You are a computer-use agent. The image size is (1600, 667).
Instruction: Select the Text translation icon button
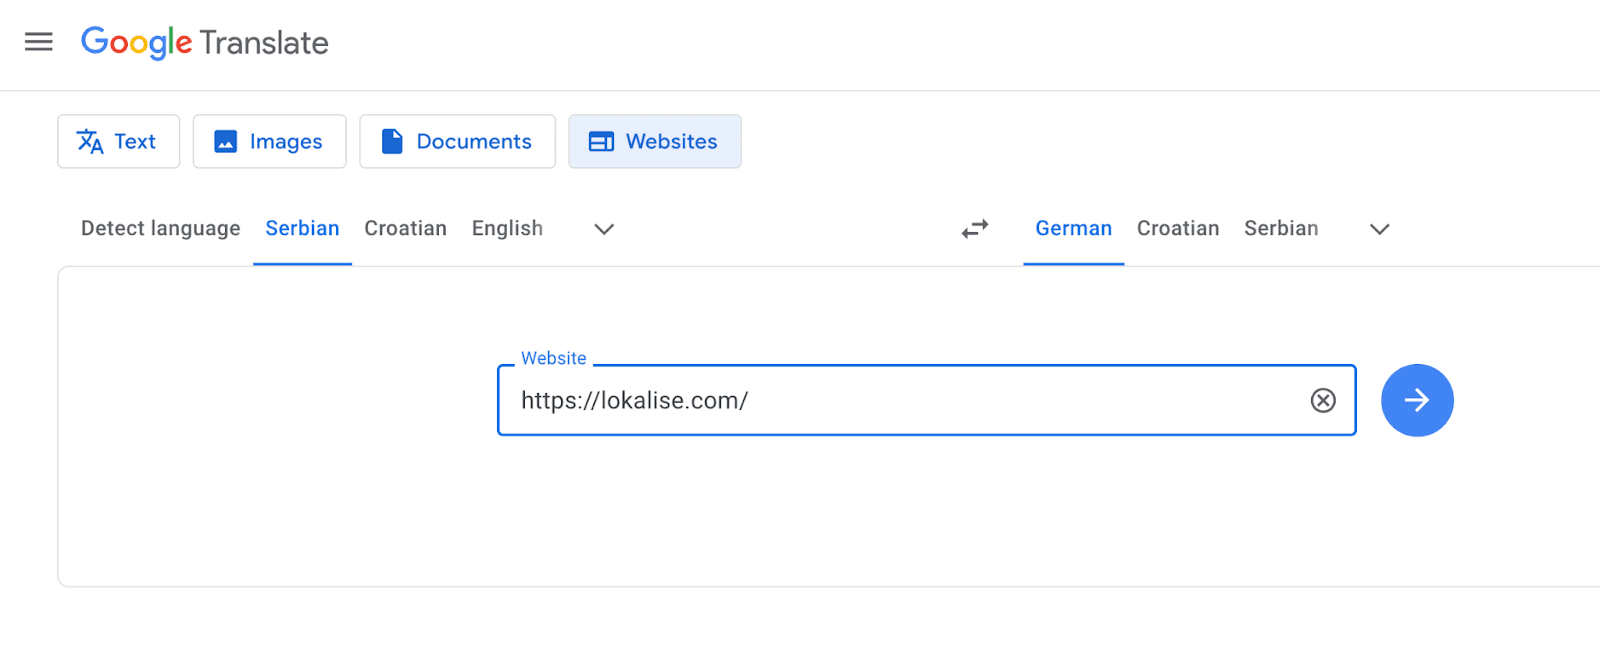118,141
